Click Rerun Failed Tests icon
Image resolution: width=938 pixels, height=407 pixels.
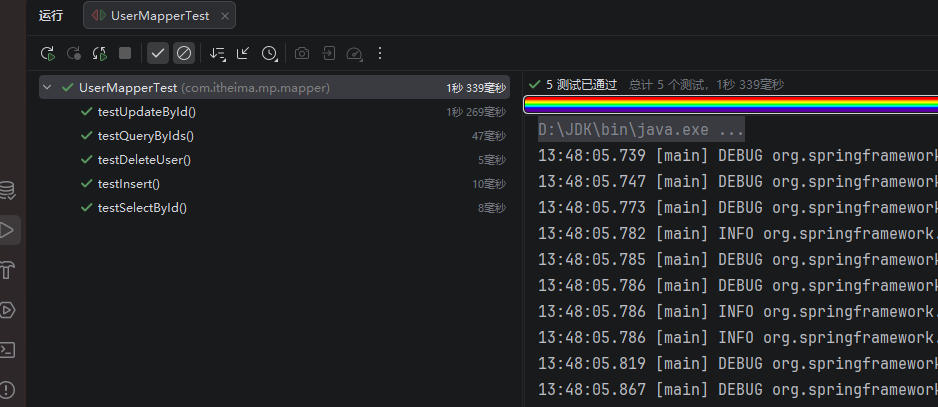74,53
